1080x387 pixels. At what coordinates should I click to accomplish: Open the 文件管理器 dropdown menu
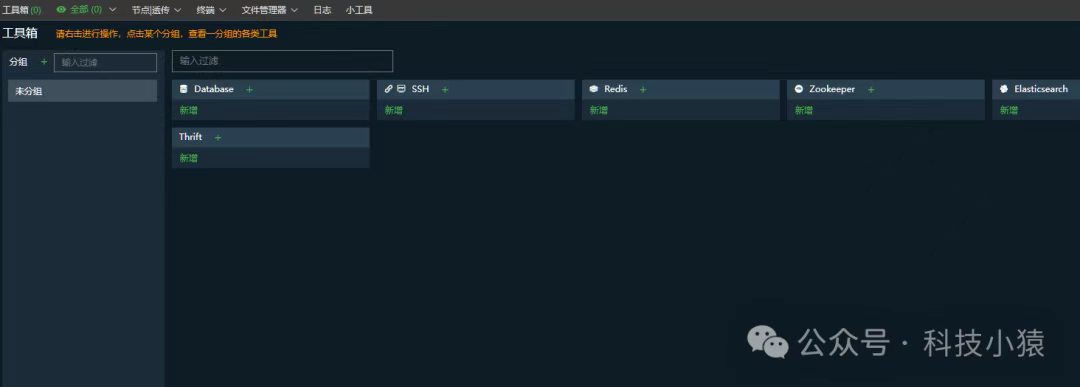(x=269, y=10)
